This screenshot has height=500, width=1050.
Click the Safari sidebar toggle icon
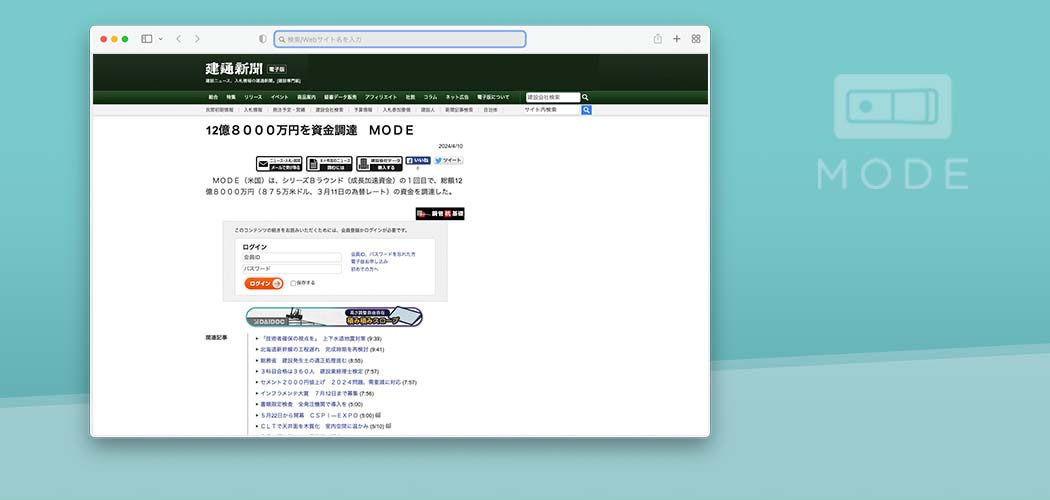[146, 39]
